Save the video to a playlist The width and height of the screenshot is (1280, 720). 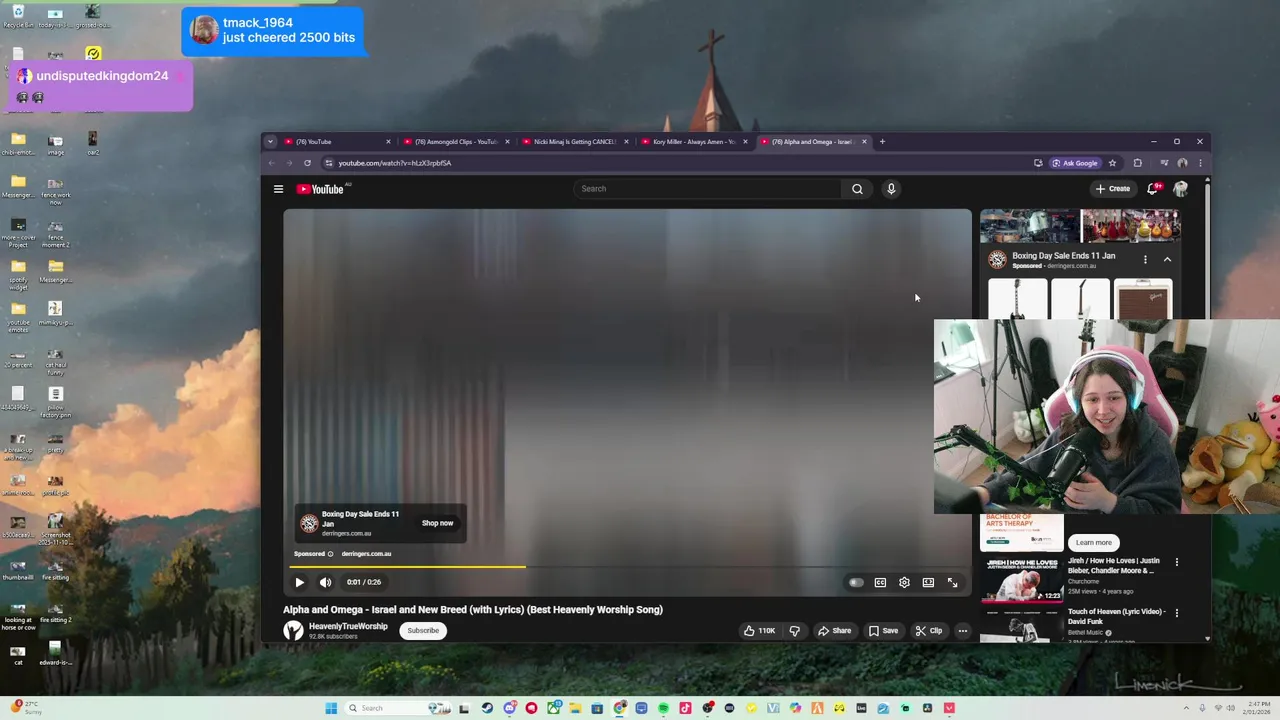click(883, 630)
